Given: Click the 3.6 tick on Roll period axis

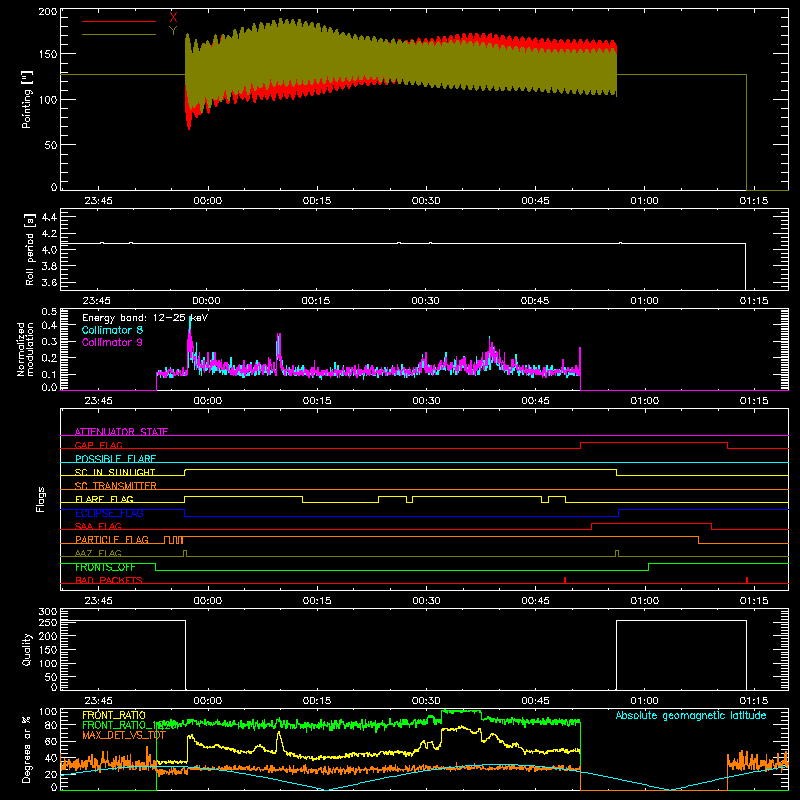Looking at the screenshot, I should pos(49,282).
